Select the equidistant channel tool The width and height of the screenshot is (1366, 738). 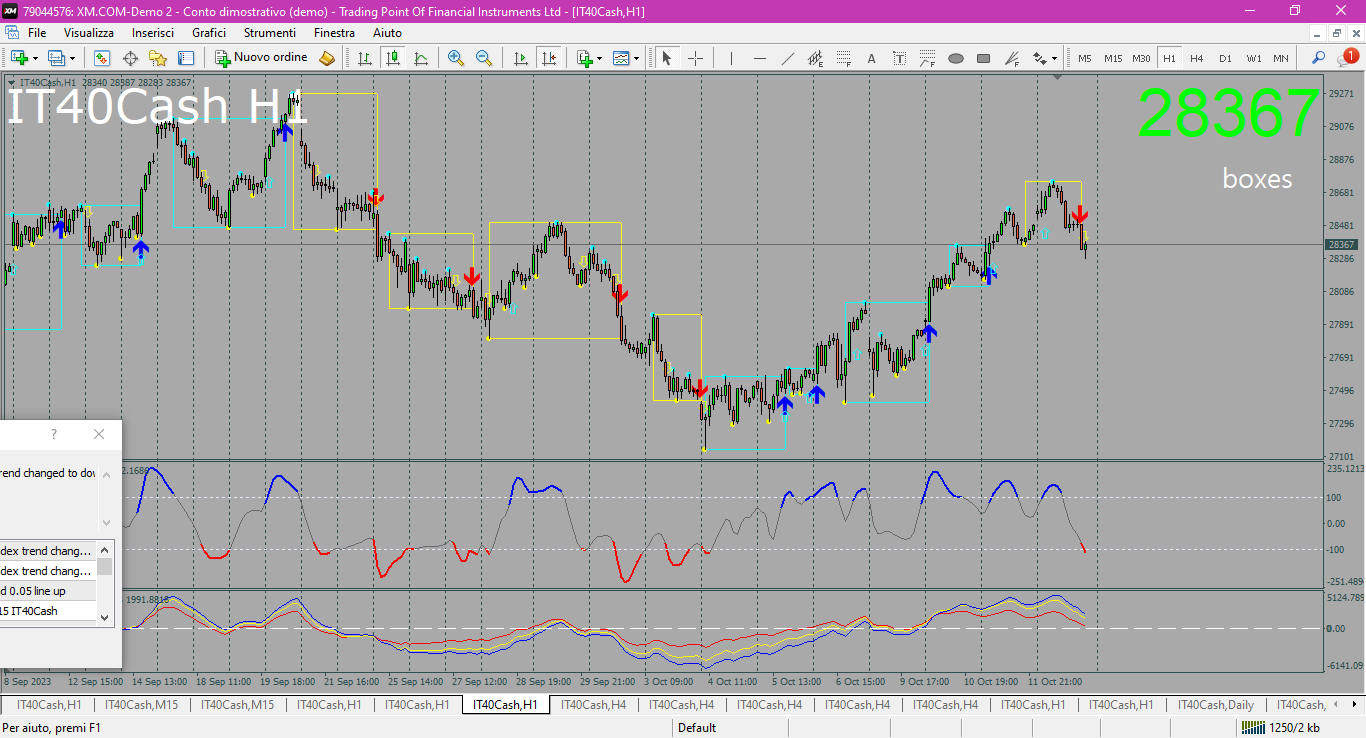click(815, 58)
